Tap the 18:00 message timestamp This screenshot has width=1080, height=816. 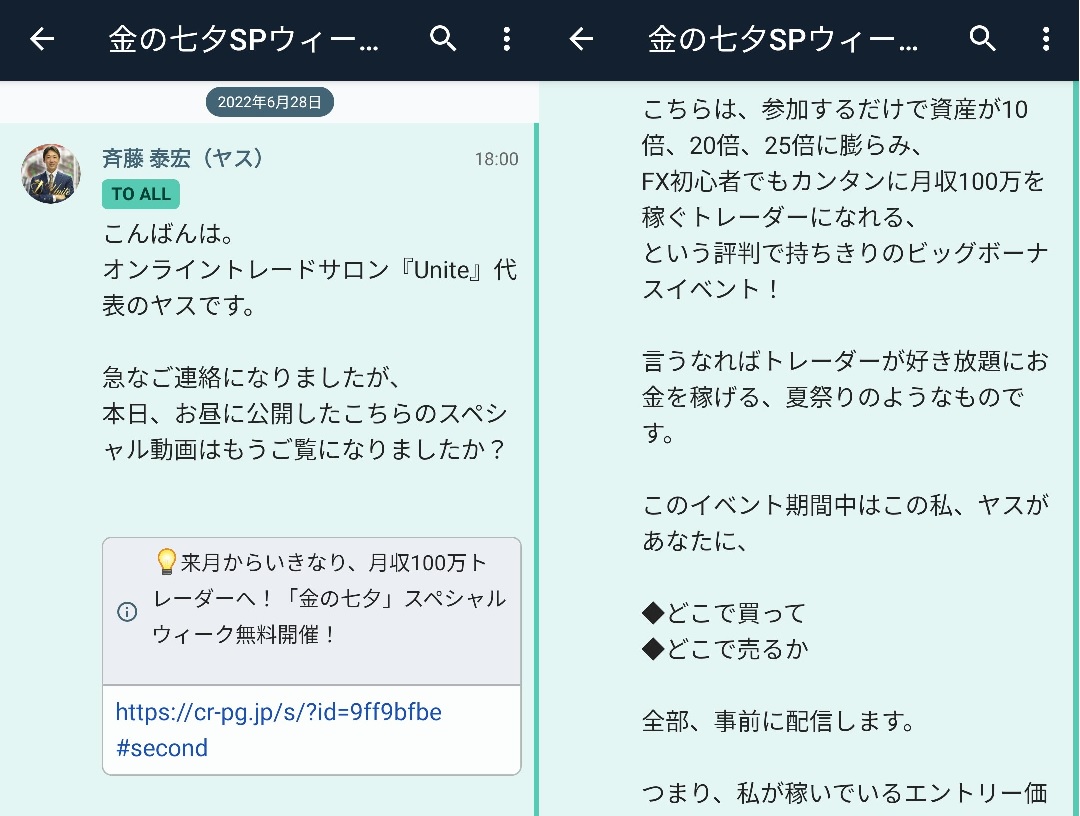coord(496,160)
